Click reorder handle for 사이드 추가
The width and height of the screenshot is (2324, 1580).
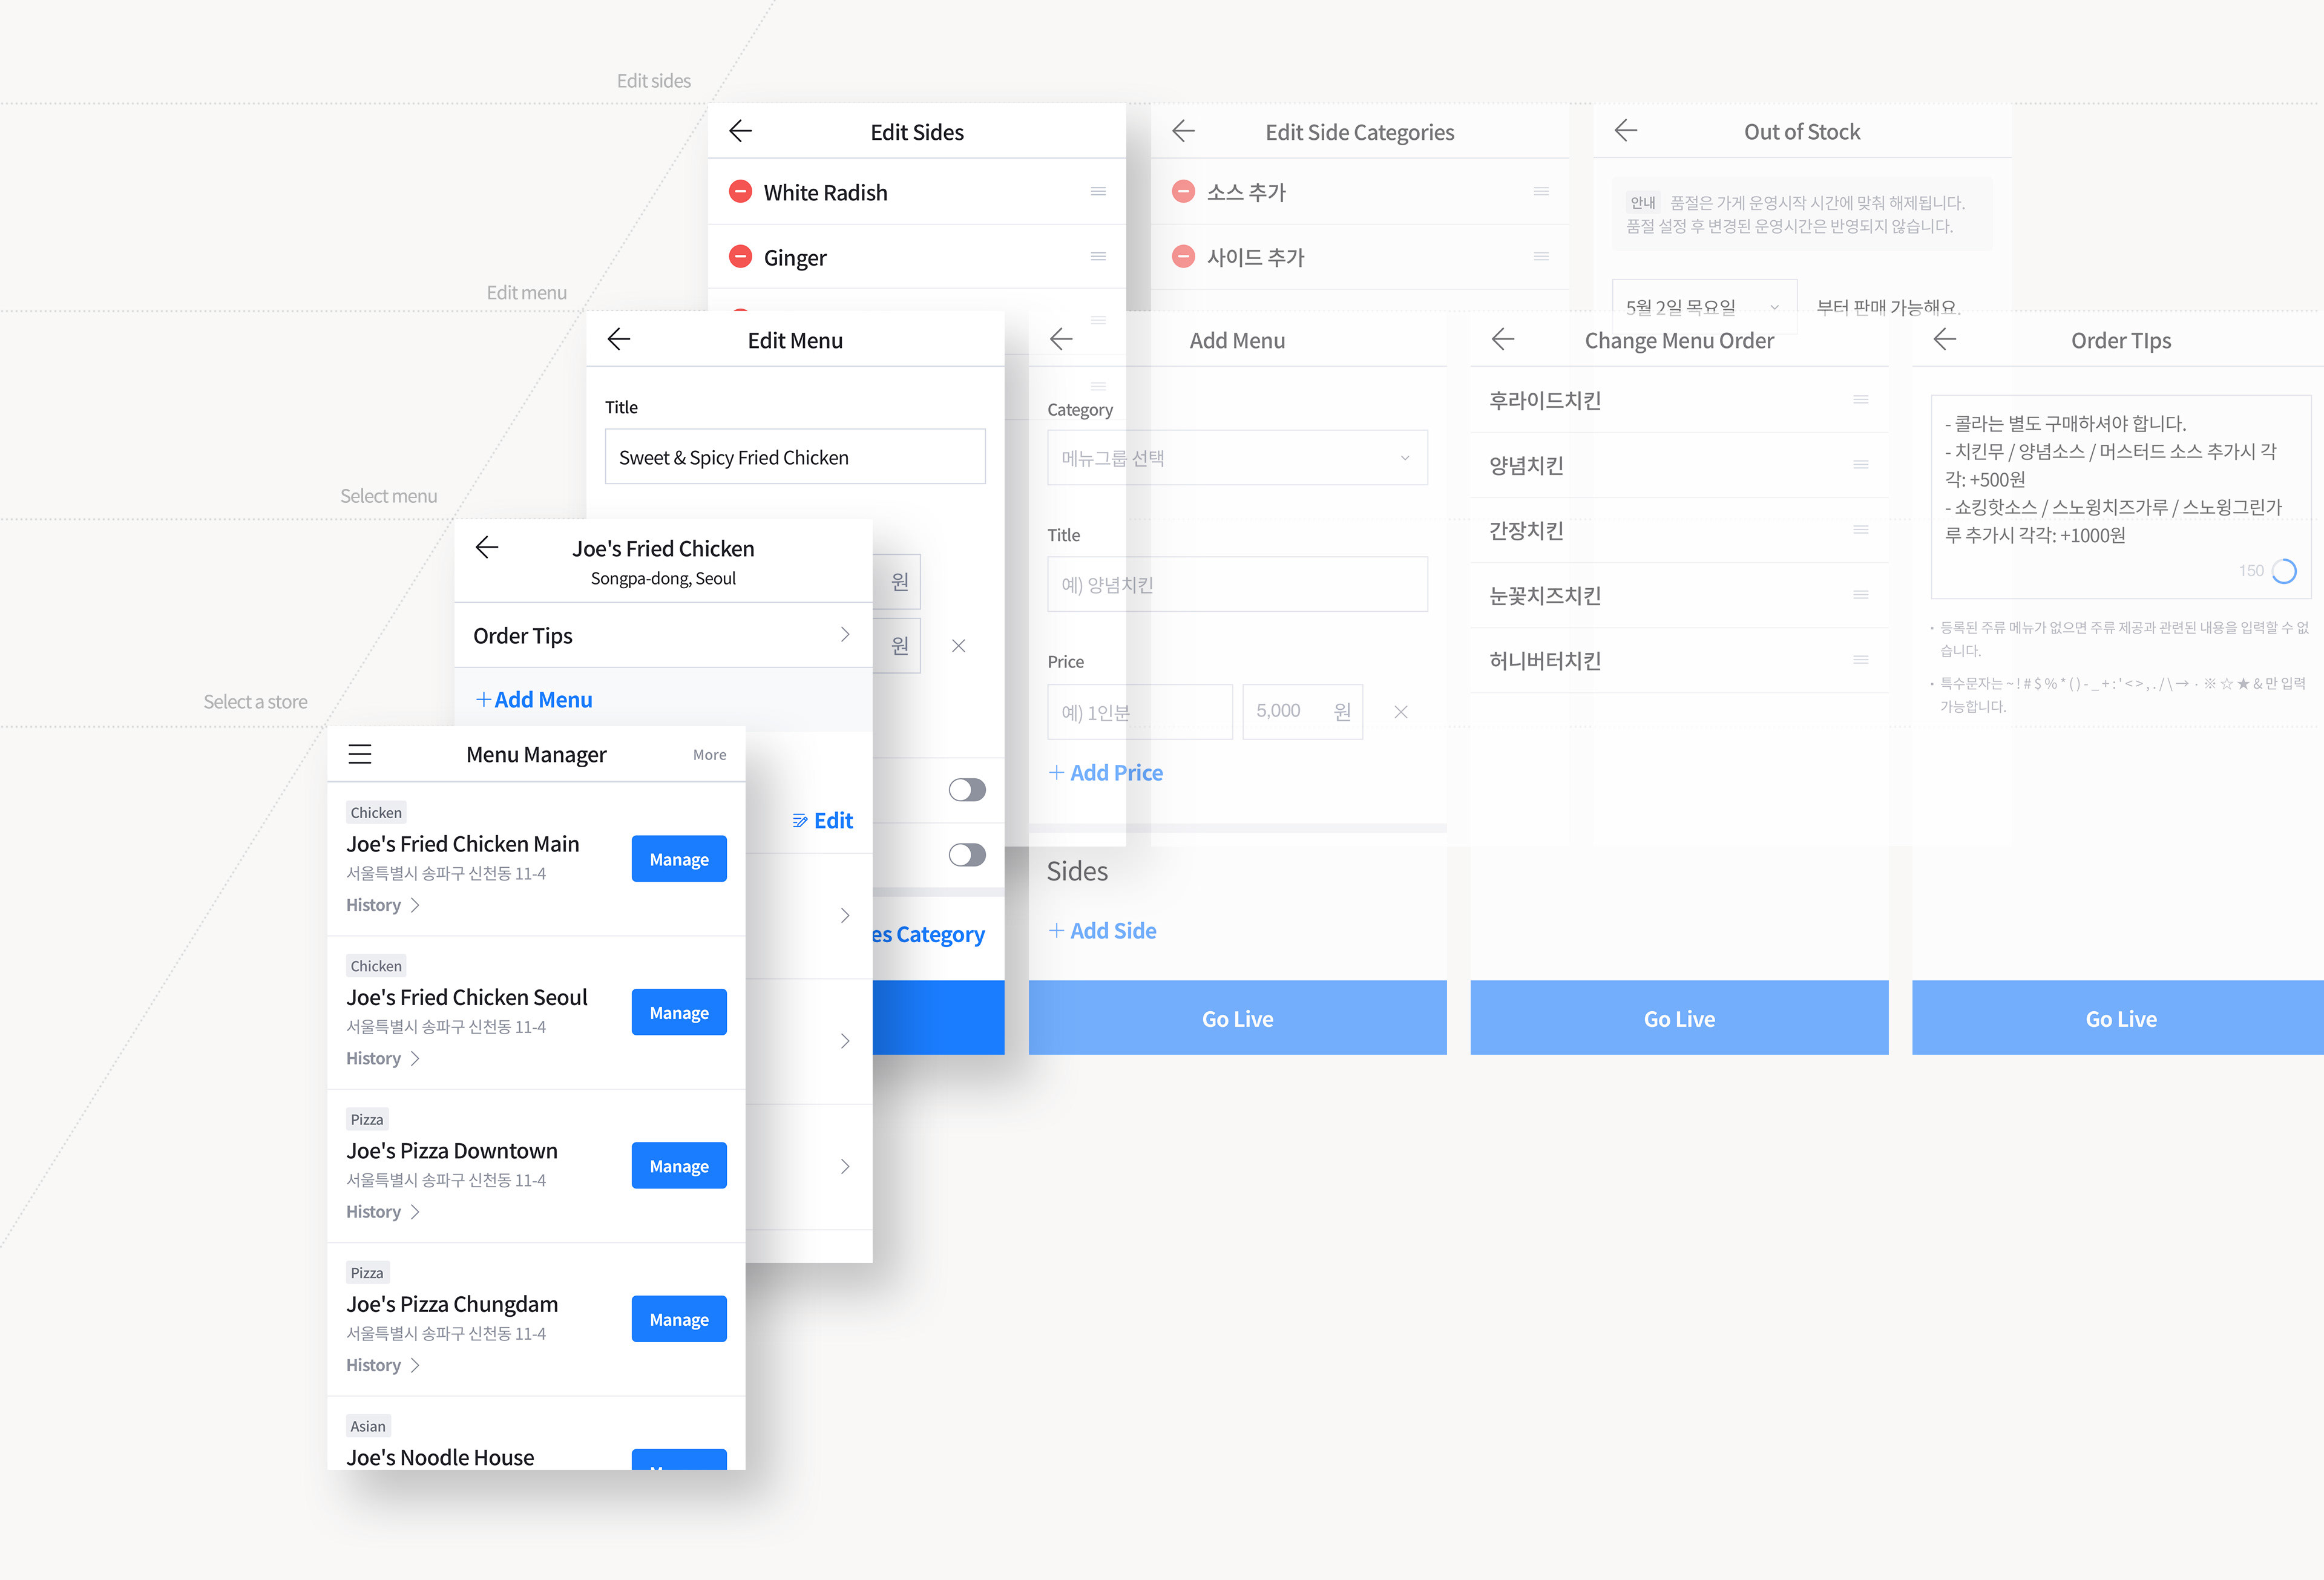click(x=1541, y=257)
